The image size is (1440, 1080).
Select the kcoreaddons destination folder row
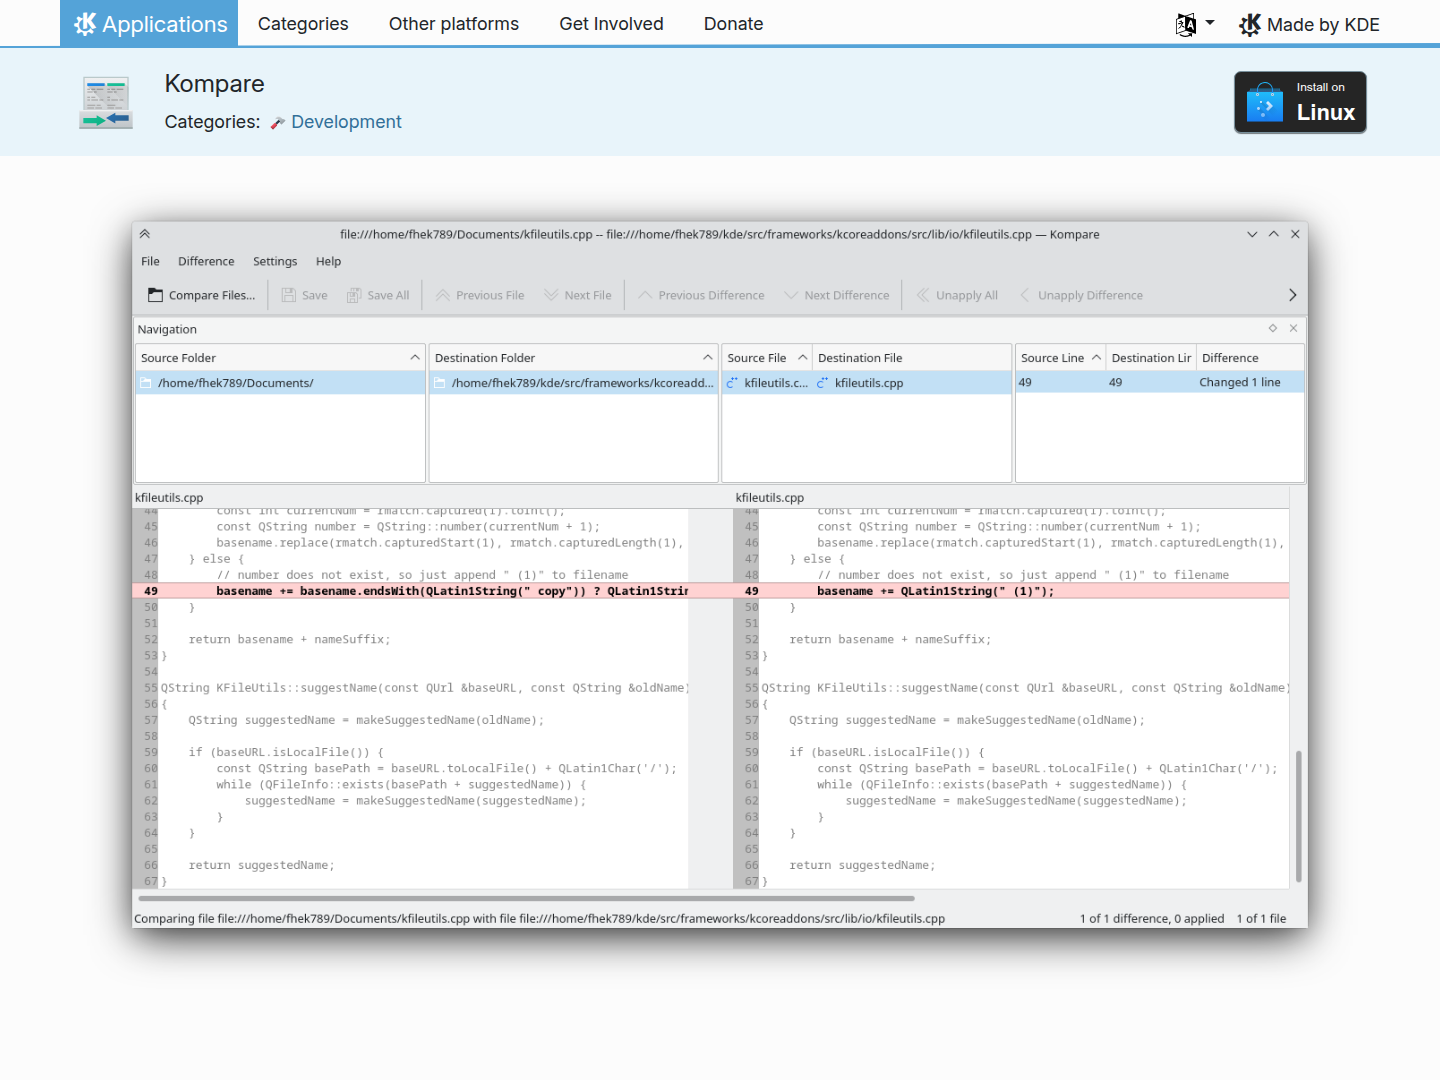574,383
